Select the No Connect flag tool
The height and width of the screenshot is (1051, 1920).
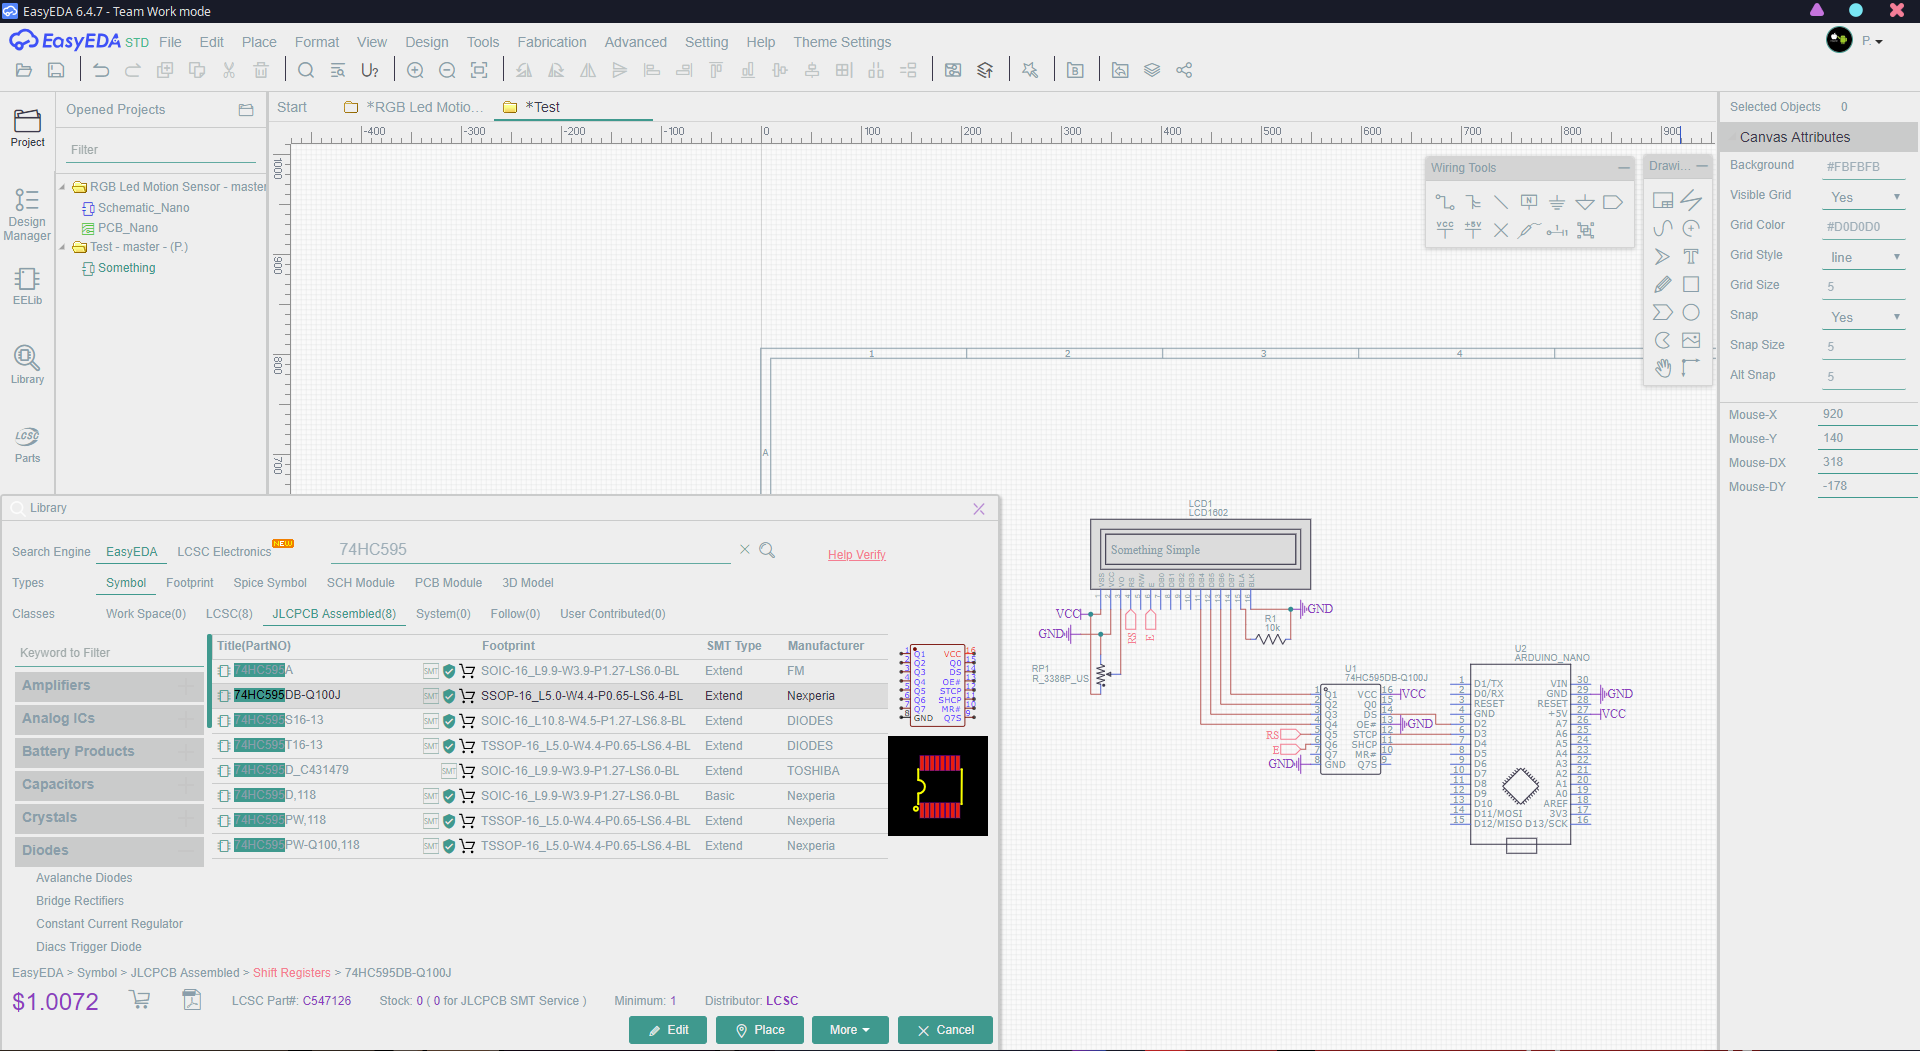pyautogui.click(x=1501, y=230)
